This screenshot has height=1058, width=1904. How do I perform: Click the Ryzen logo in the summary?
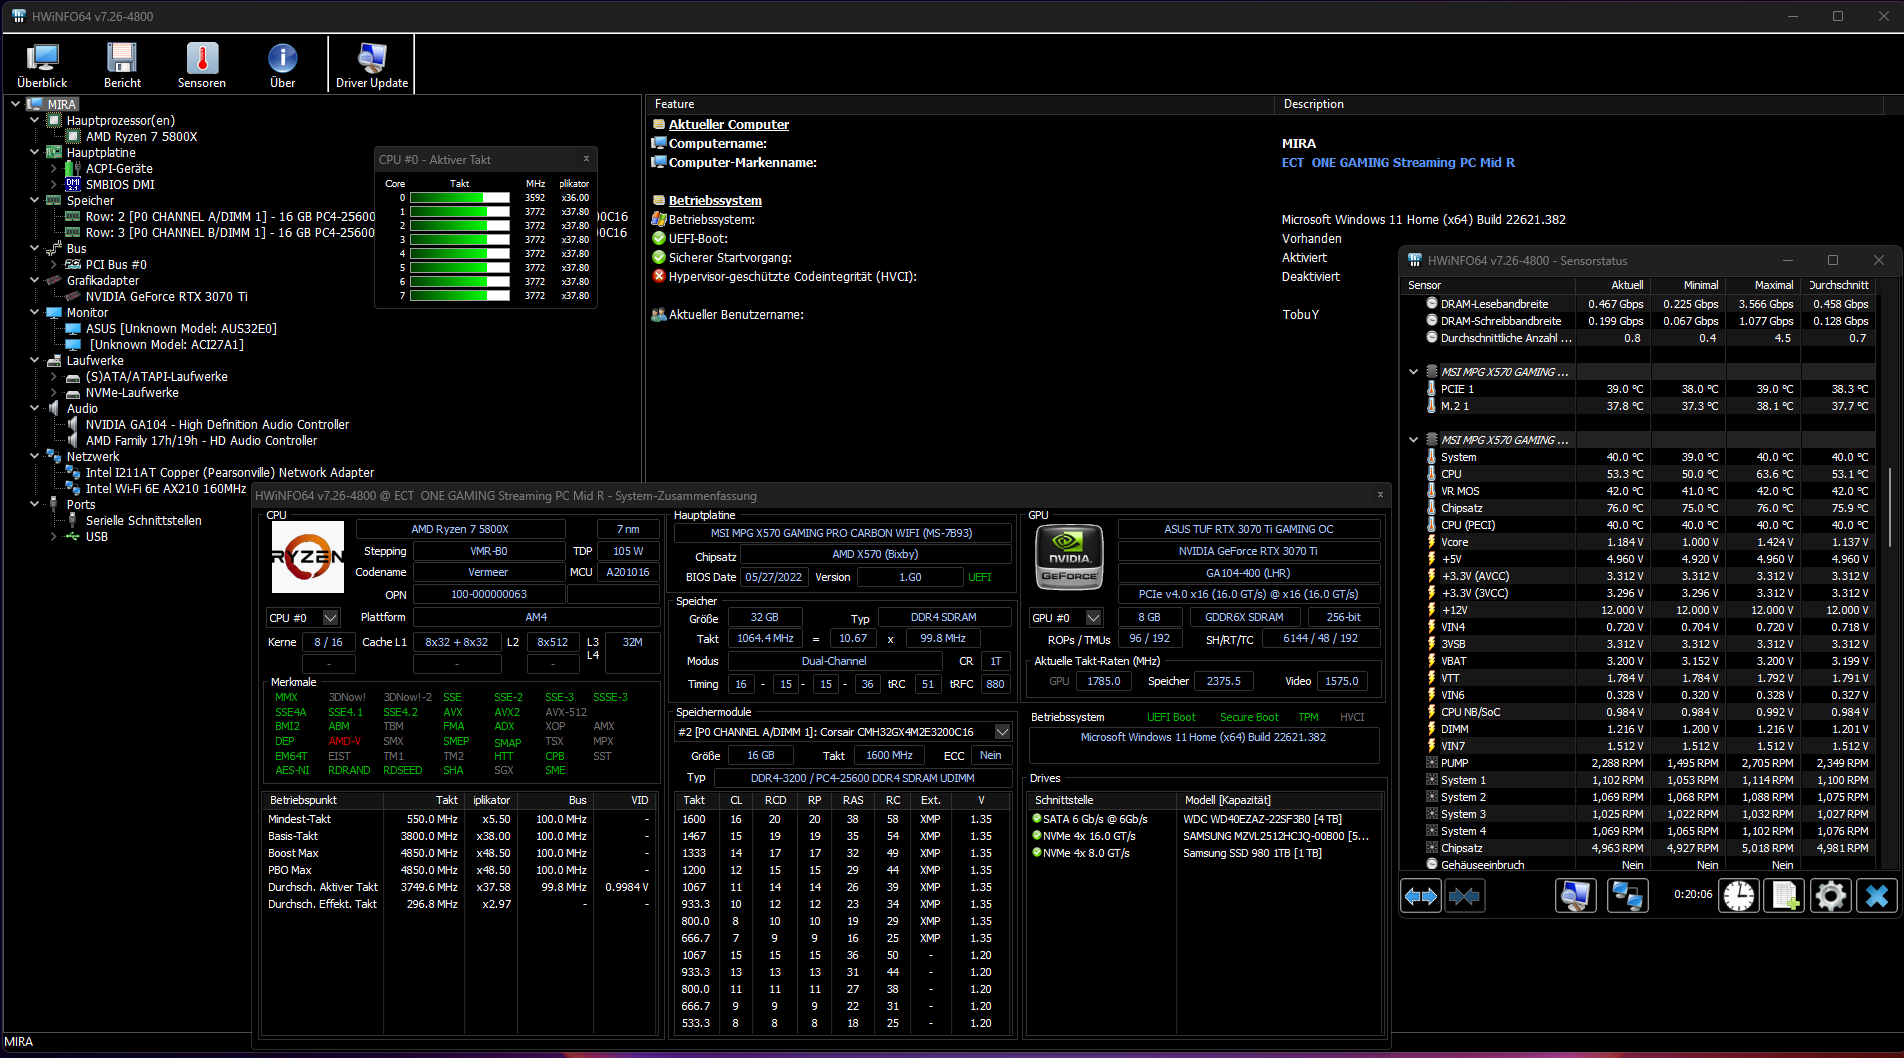click(308, 557)
